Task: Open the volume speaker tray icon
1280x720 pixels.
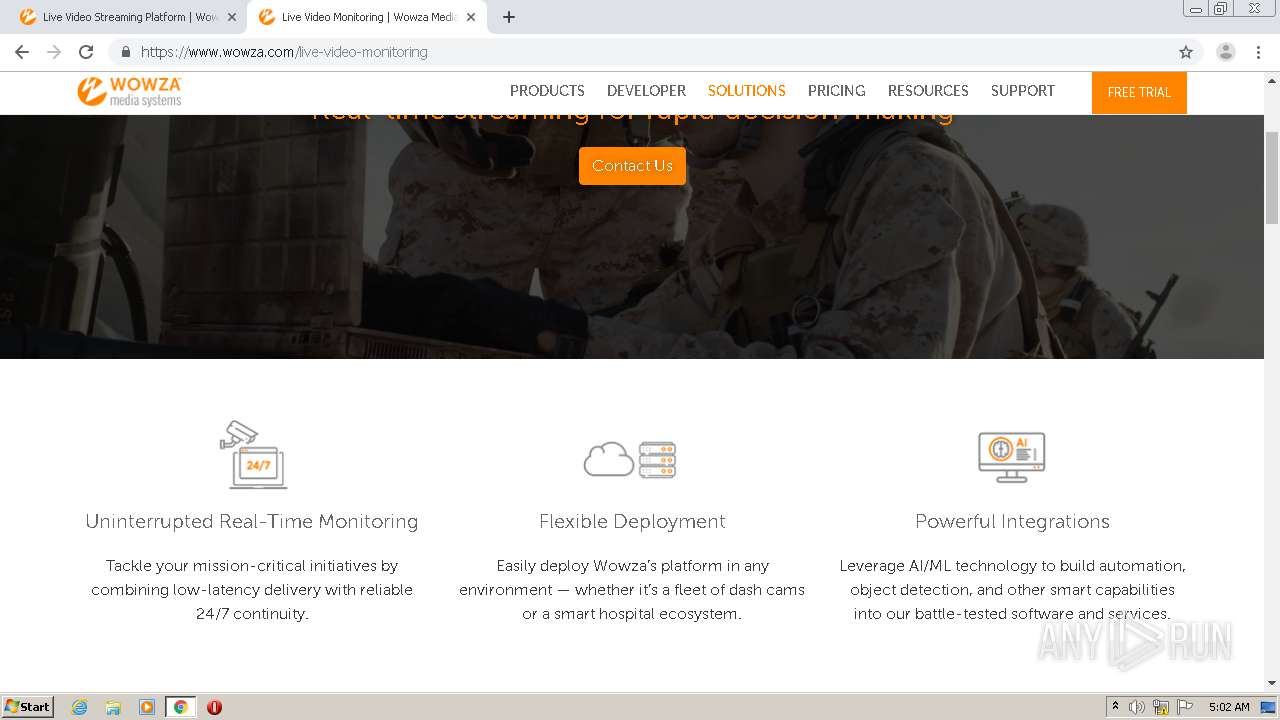Action: tap(1137, 707)
